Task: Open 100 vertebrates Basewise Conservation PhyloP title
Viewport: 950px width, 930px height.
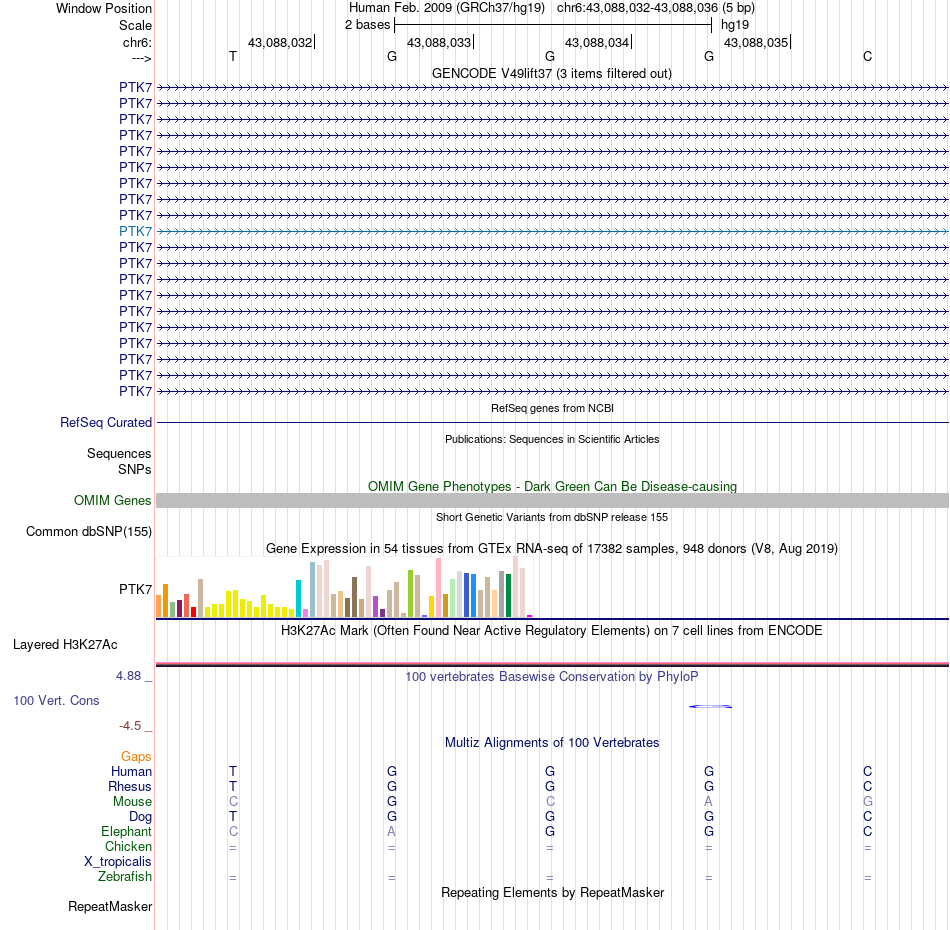Action: pyautogui.click(x=552, y=677)
